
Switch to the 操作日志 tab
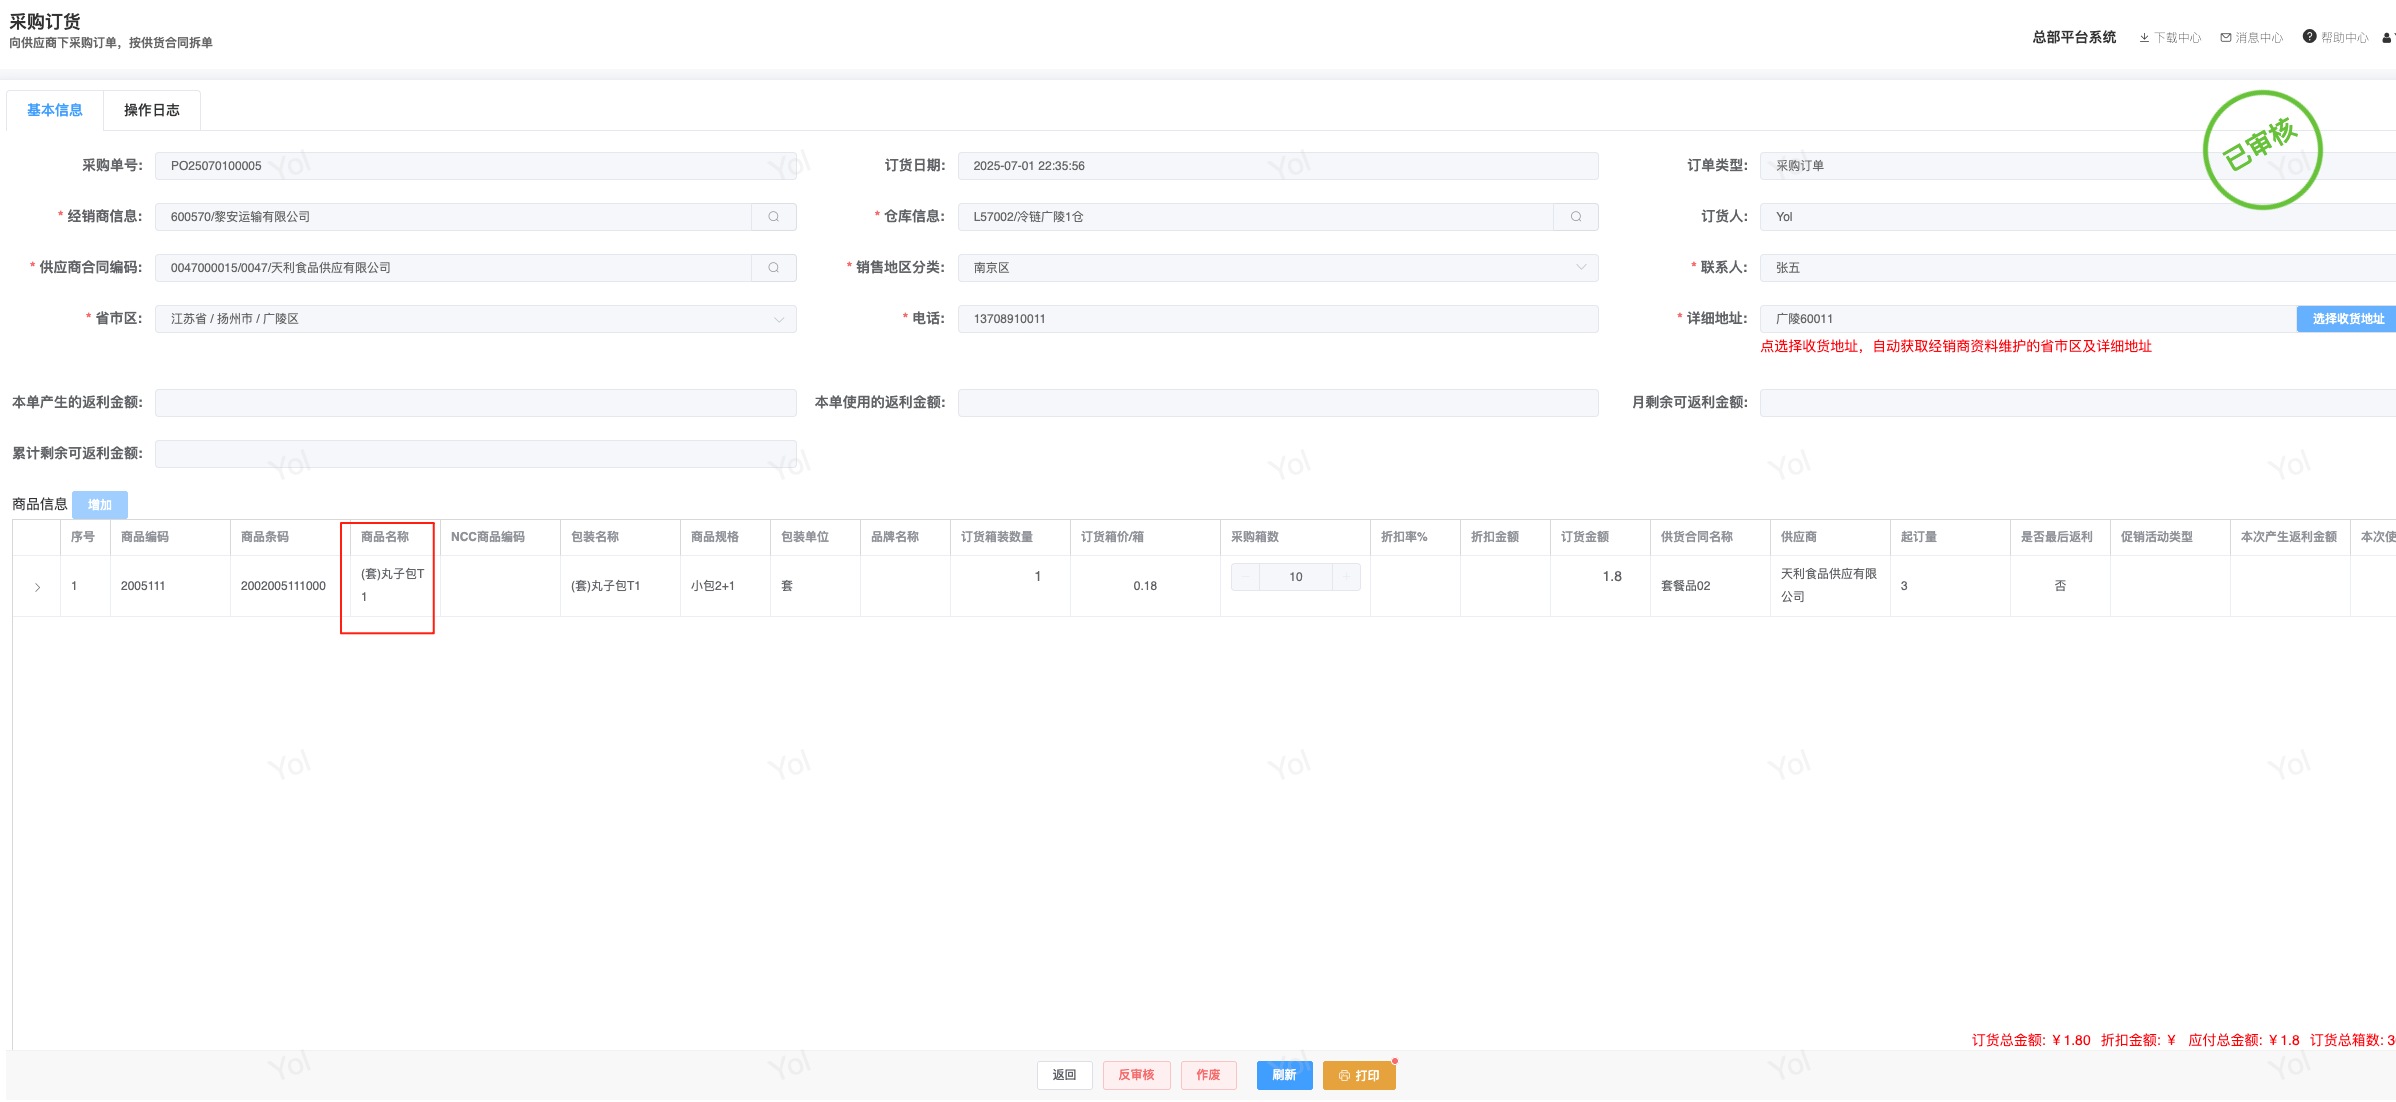pyautogui.click(x=152, y=110)
